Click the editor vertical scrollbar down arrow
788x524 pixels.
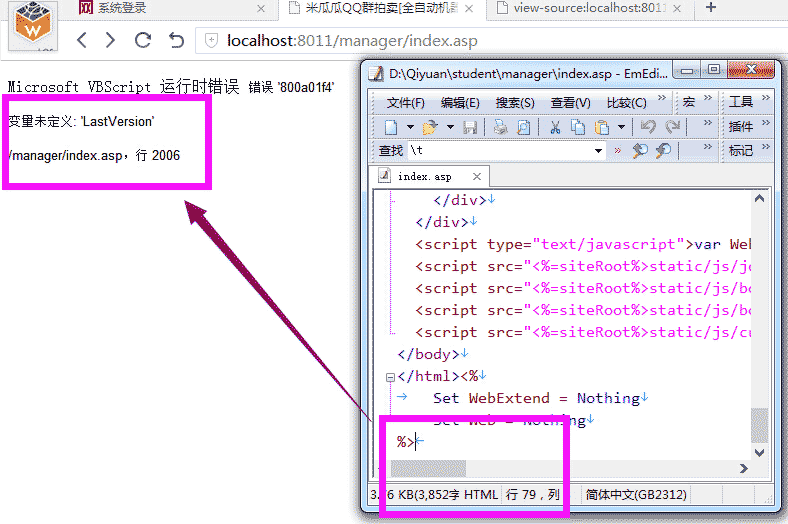tap(759, 452)
